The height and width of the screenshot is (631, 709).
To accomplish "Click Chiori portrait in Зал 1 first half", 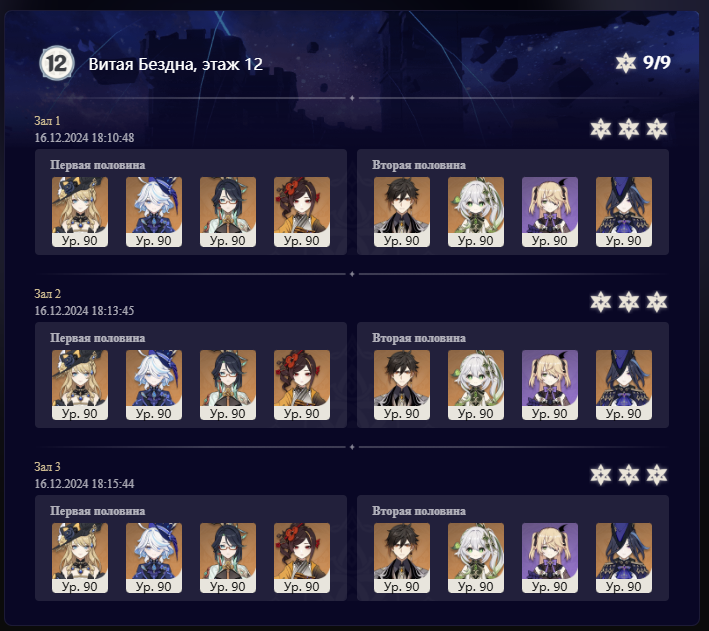I will (x=302, y=212).
